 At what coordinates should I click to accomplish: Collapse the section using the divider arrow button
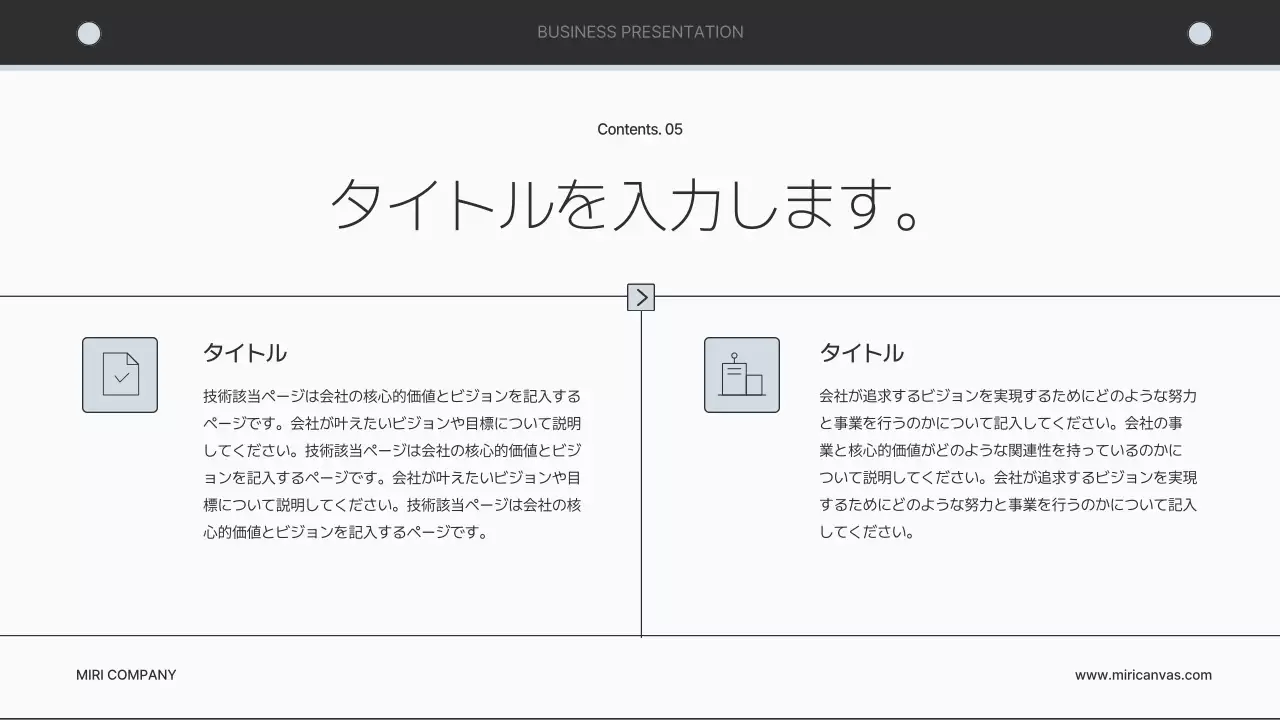[x=640, y=297]
